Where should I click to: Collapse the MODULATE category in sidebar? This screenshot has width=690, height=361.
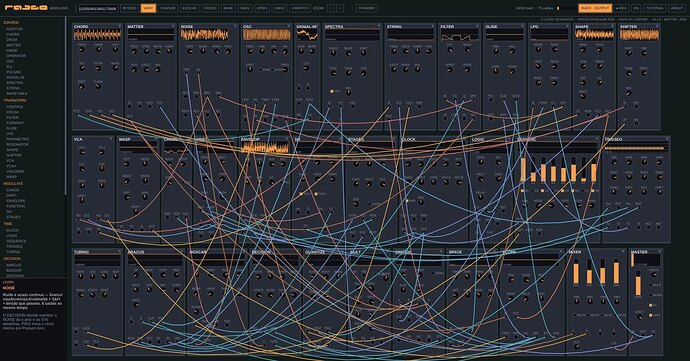tap(13, 184)
